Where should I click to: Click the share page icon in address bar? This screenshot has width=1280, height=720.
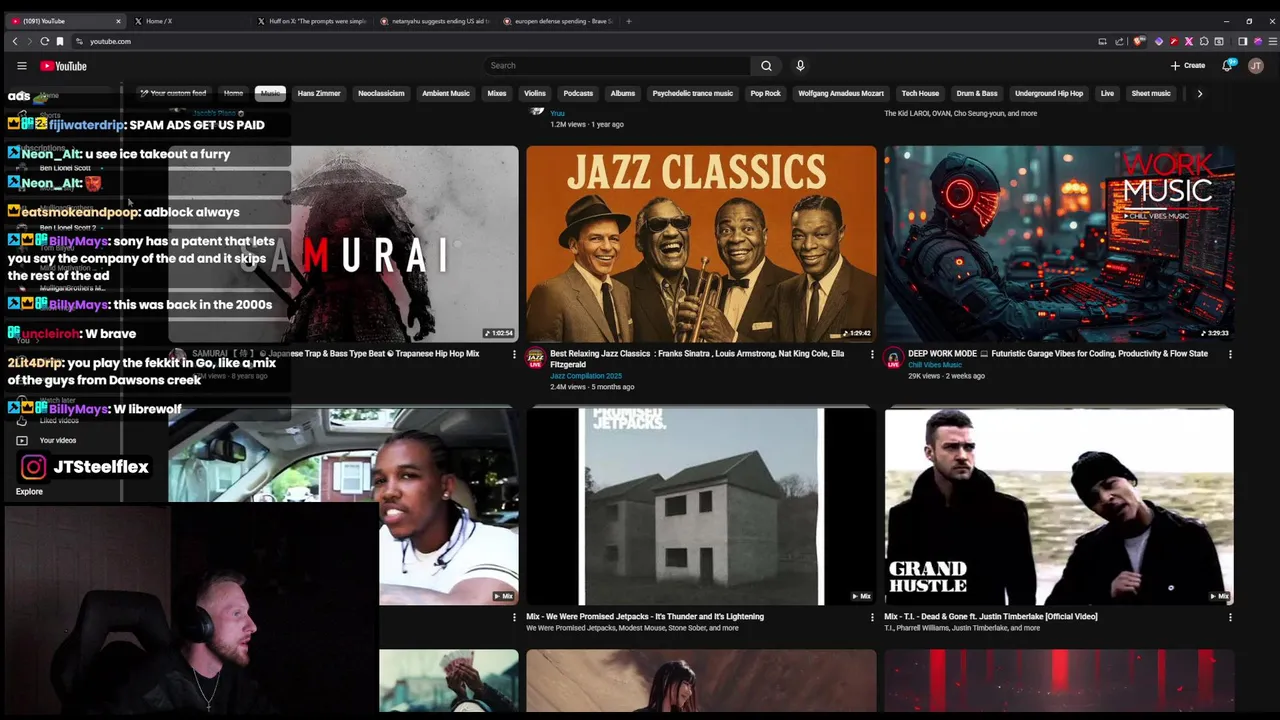[1120, 41]
